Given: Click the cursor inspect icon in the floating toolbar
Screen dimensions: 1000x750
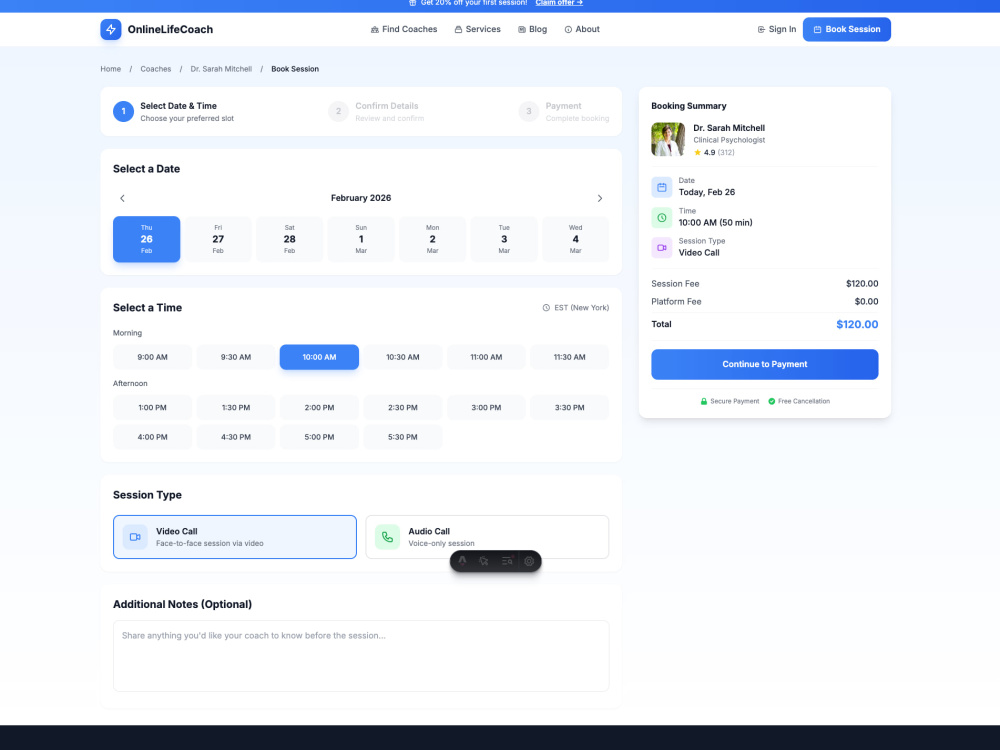Looking at the screenshot, I should coord(484,561).
